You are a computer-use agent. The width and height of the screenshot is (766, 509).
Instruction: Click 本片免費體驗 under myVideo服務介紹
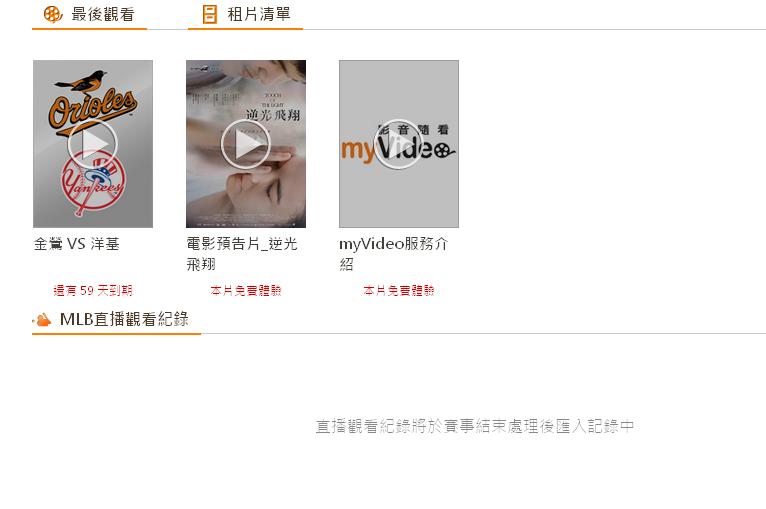point(399,291)
